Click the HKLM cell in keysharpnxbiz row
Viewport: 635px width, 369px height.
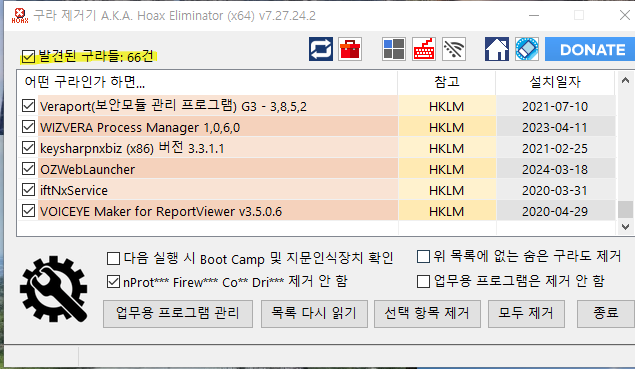pyautogui.click(x=447, y=148)
